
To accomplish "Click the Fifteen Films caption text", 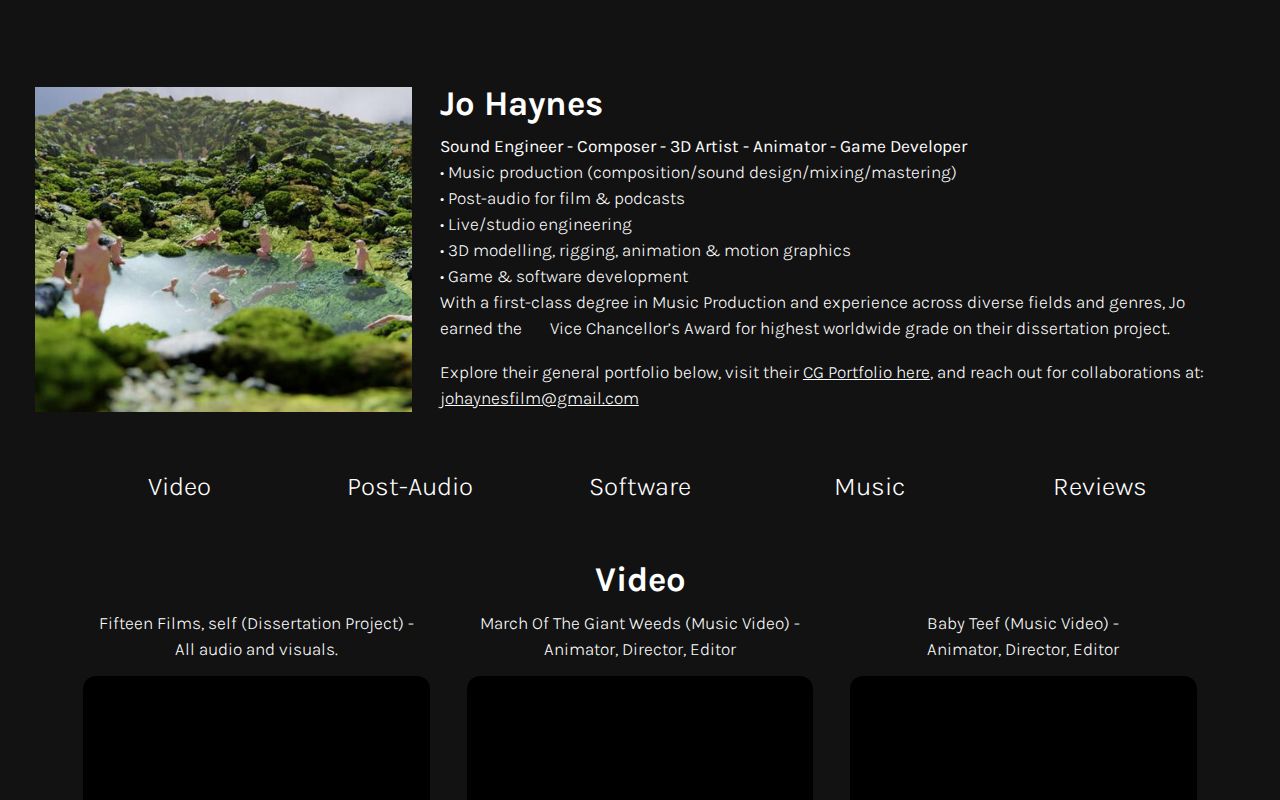I will point(256,636).
